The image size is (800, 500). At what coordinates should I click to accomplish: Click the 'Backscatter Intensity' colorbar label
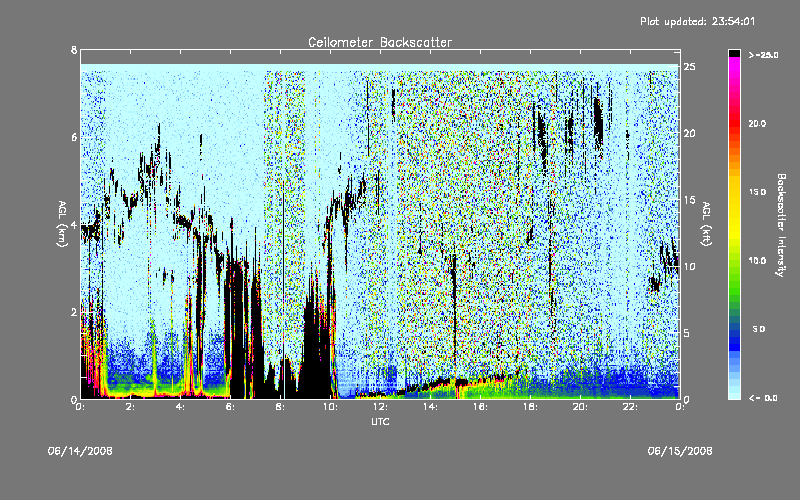click(781, 225)
